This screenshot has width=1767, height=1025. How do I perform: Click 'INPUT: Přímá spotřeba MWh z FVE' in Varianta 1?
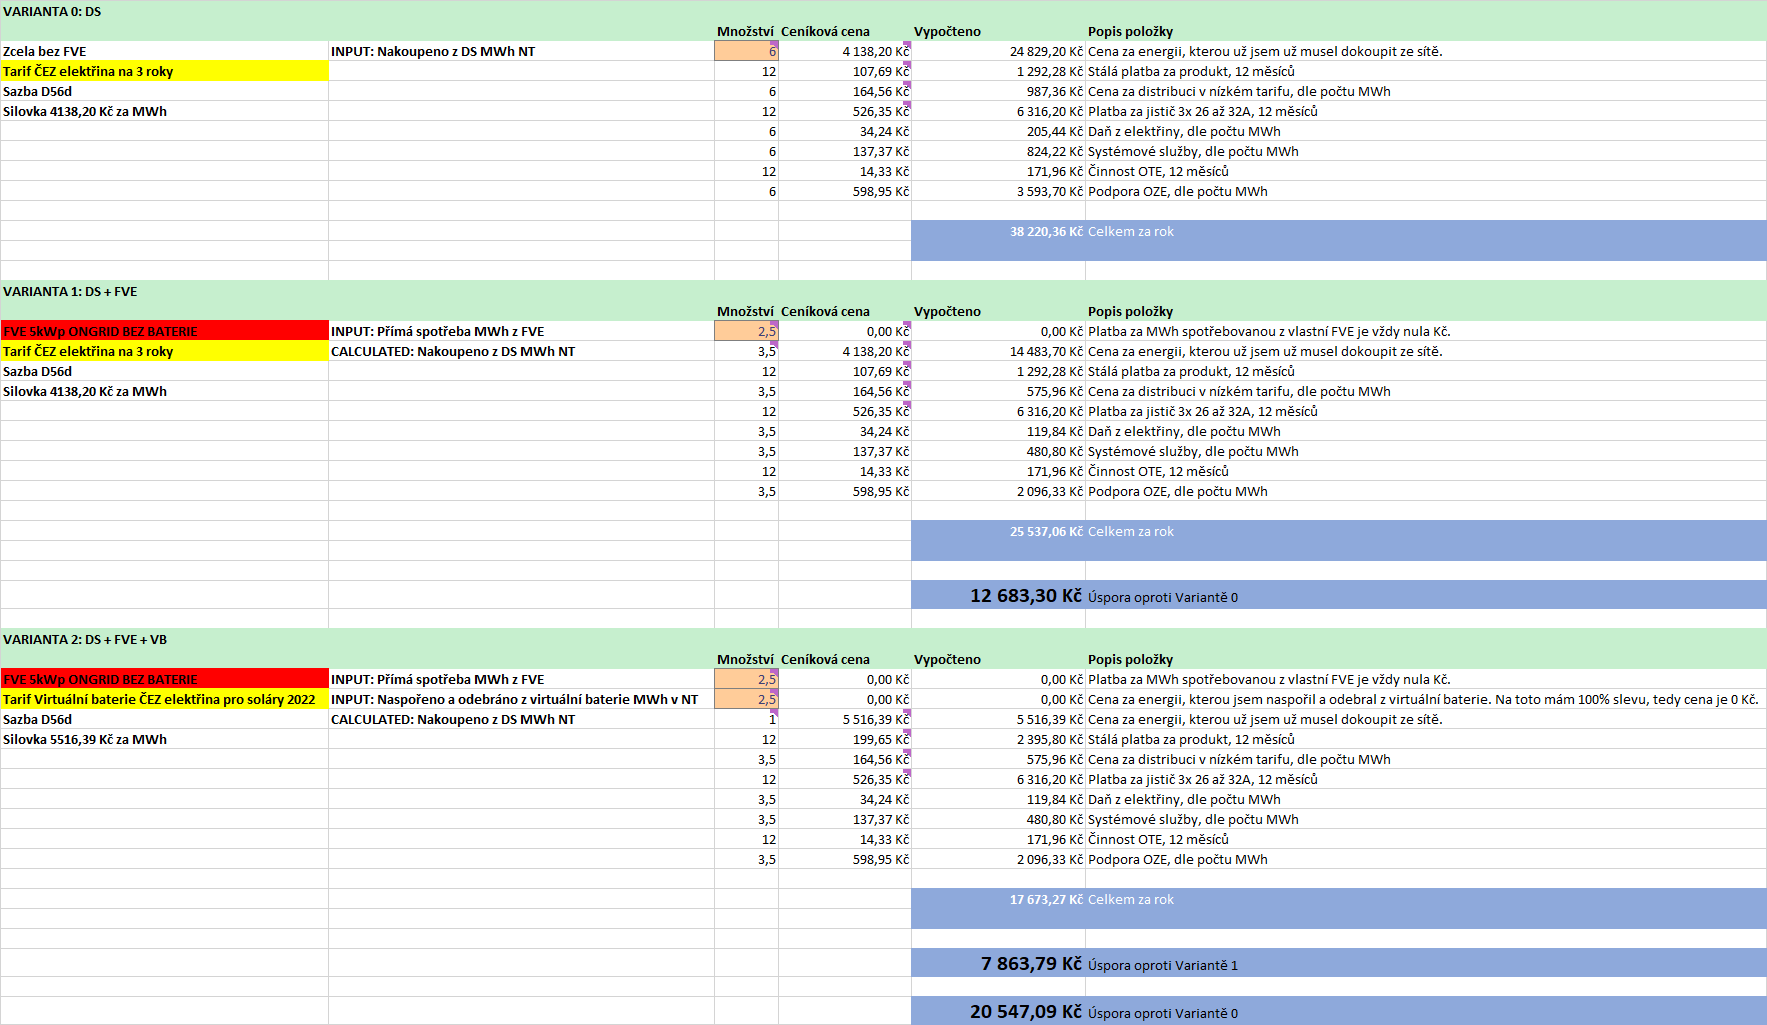coord(437,331)
